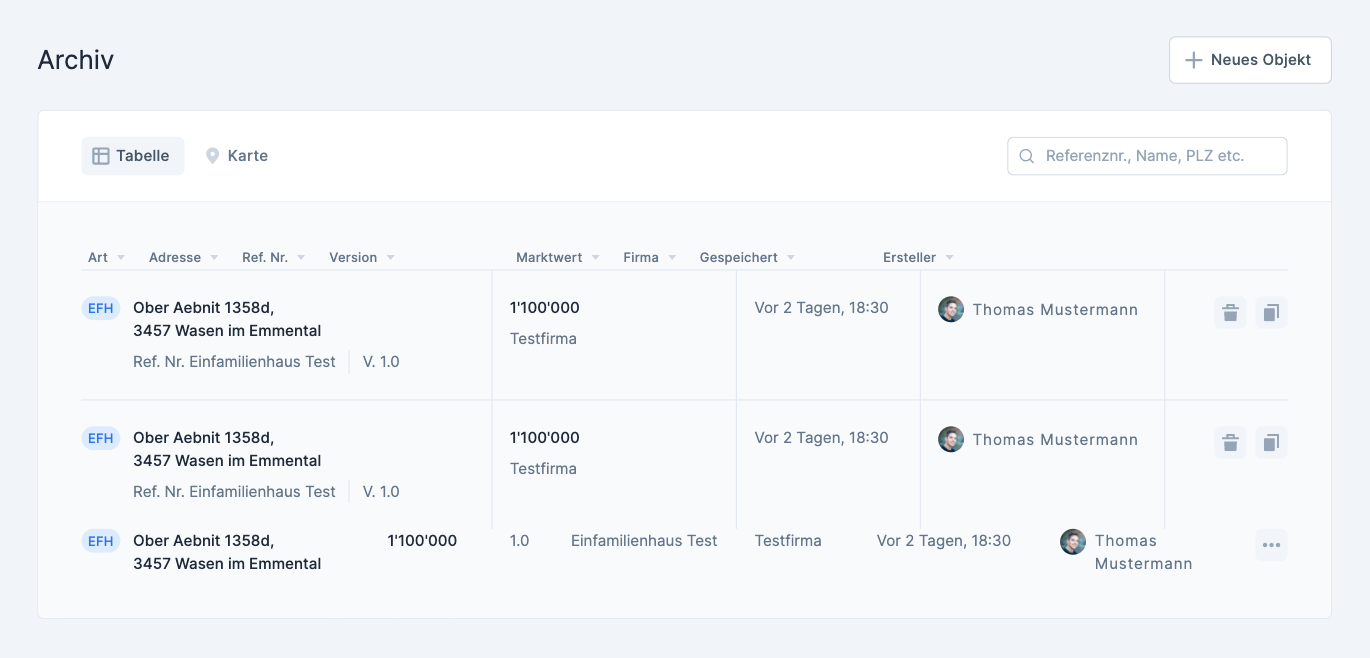
Task: Click the avatar in the last row
Action: click(x=1073, y=542)
